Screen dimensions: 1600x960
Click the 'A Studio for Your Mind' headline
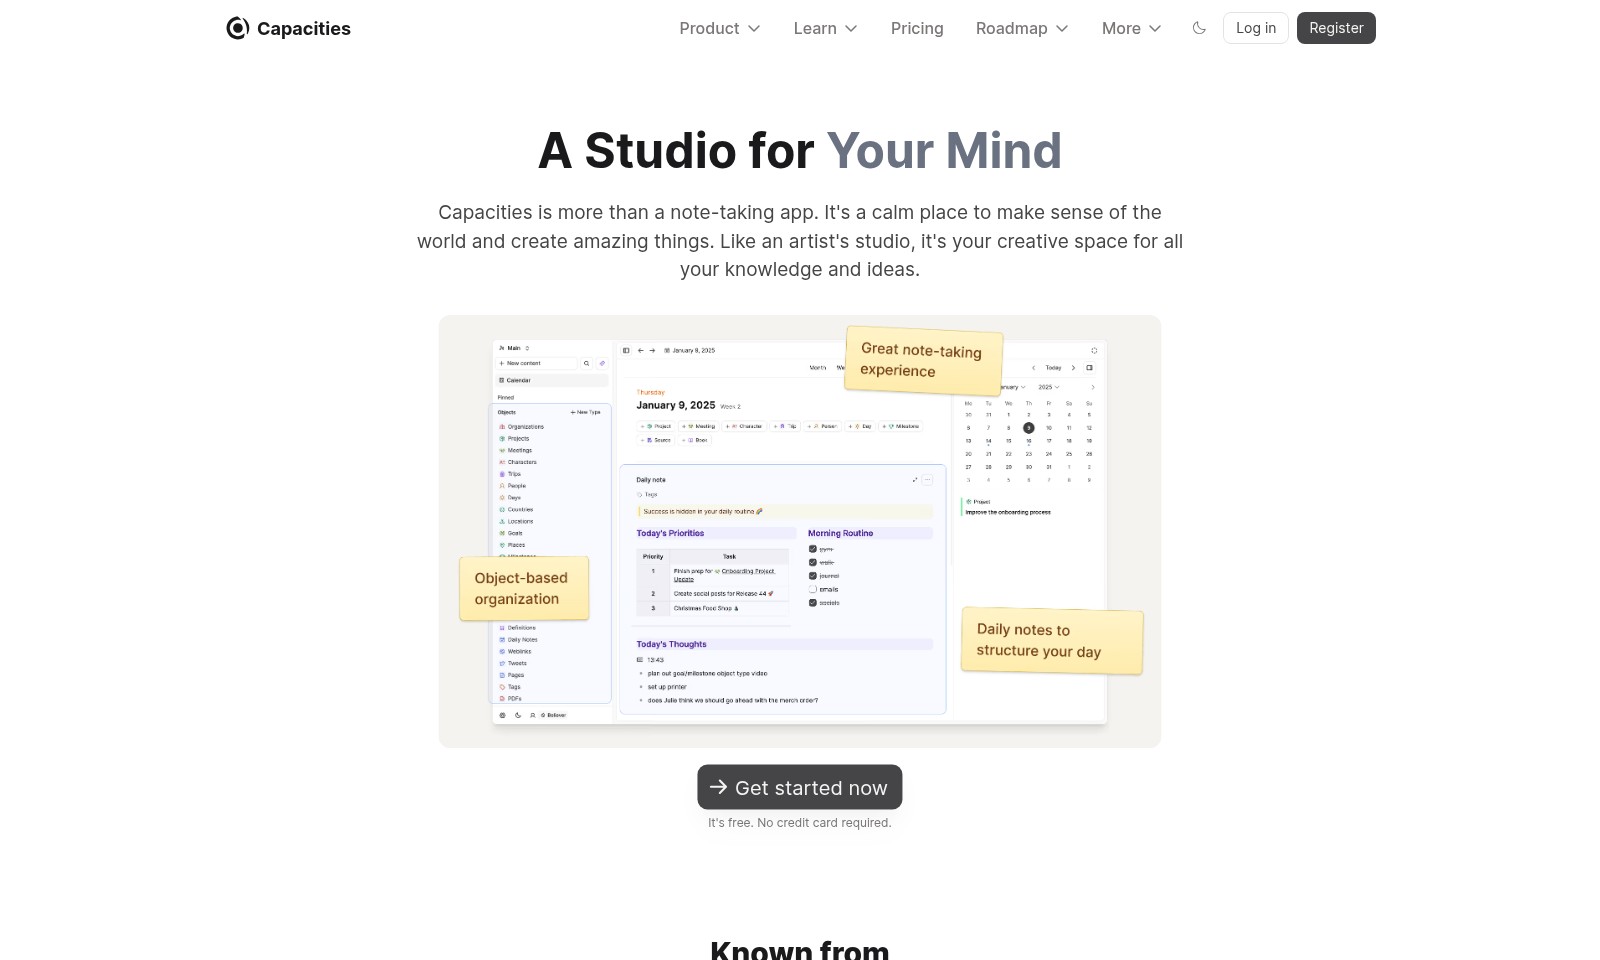click(800, 151)
